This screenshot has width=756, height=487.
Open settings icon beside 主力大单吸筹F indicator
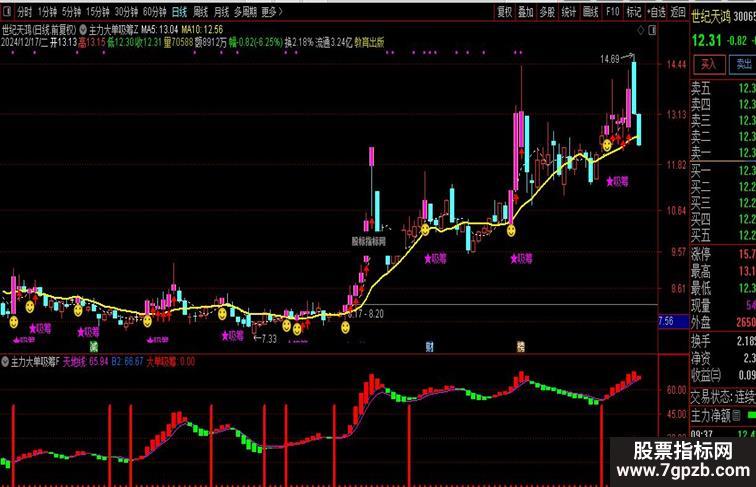click(x=5, y=361)
